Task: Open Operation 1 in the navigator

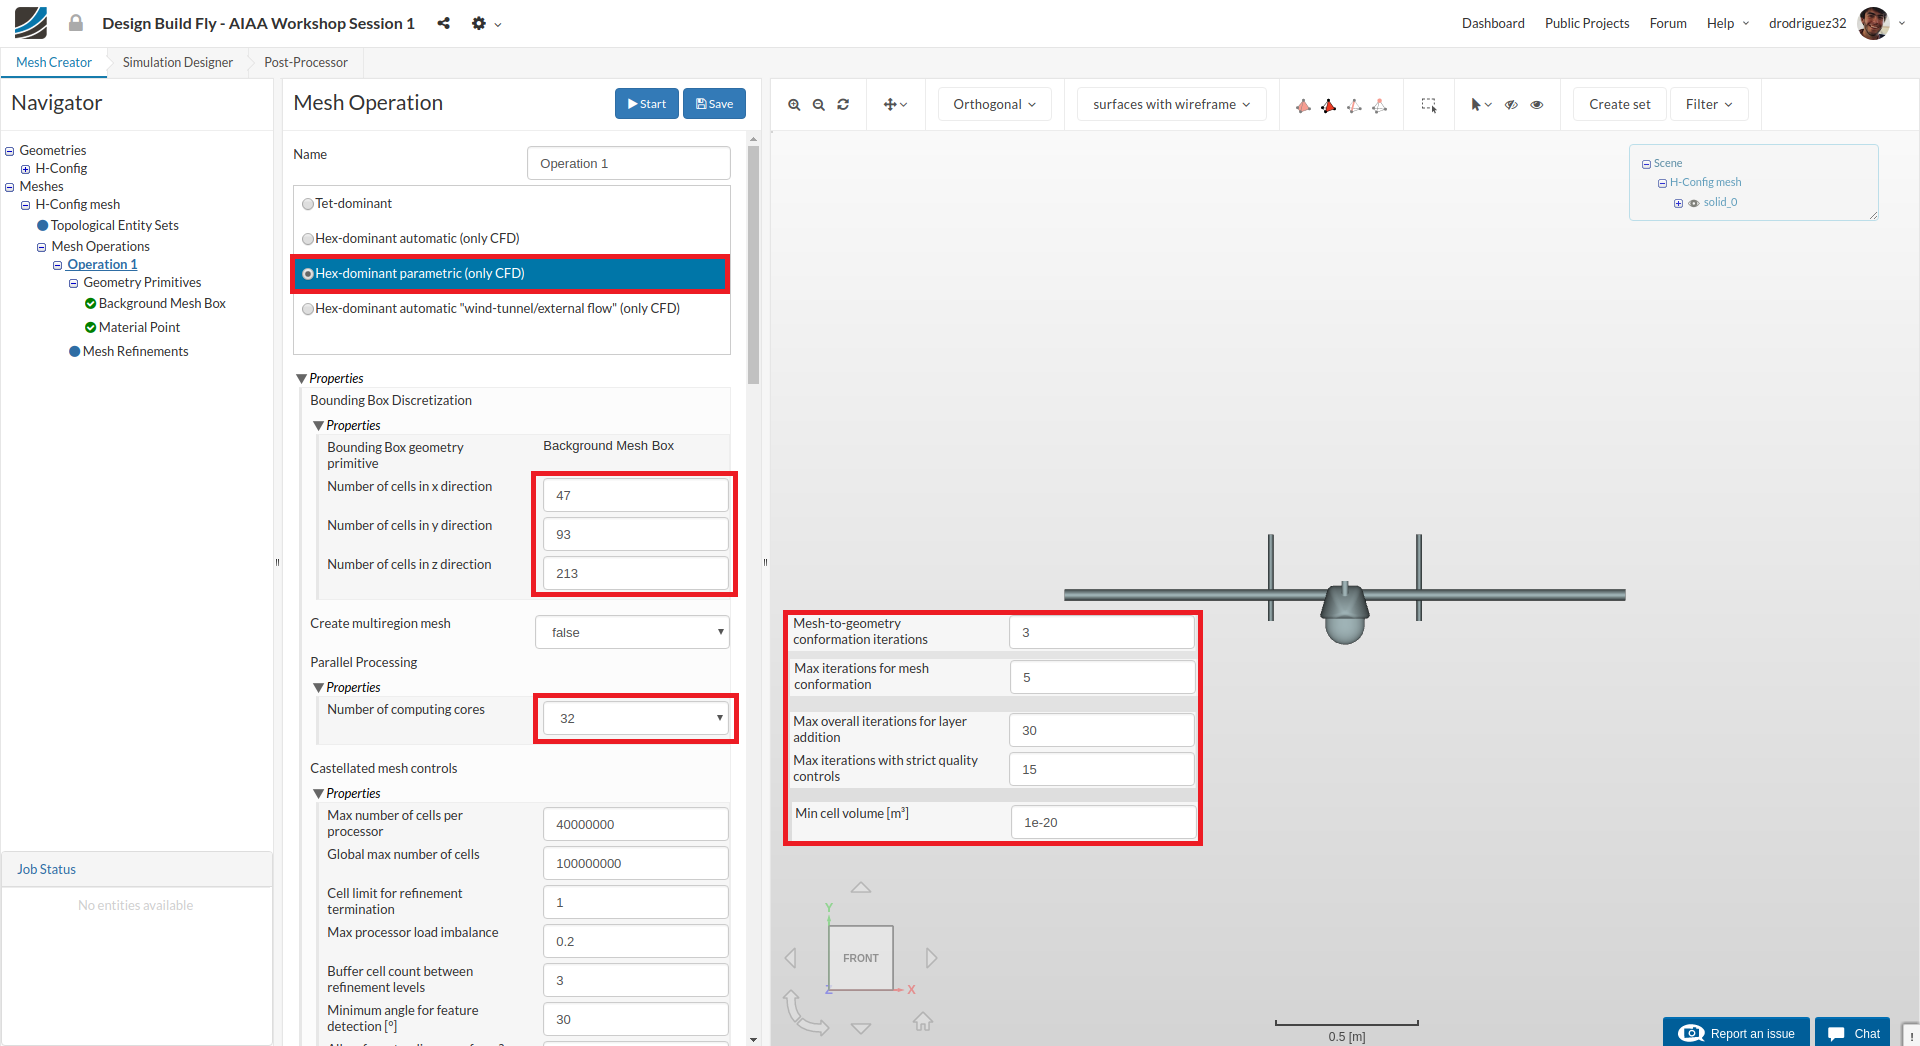Action: [102, 265]
